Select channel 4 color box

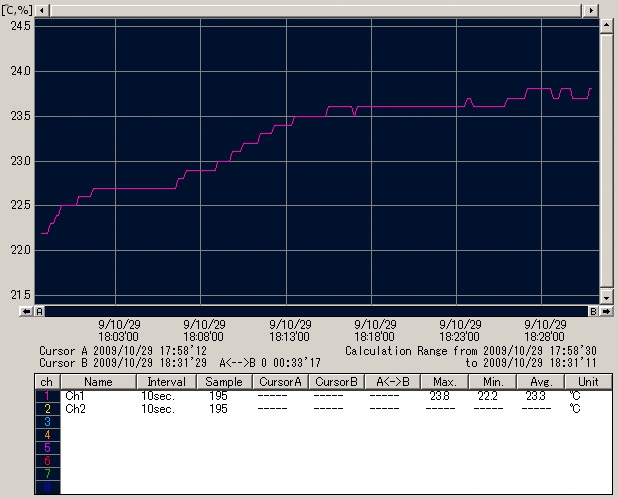47,435
